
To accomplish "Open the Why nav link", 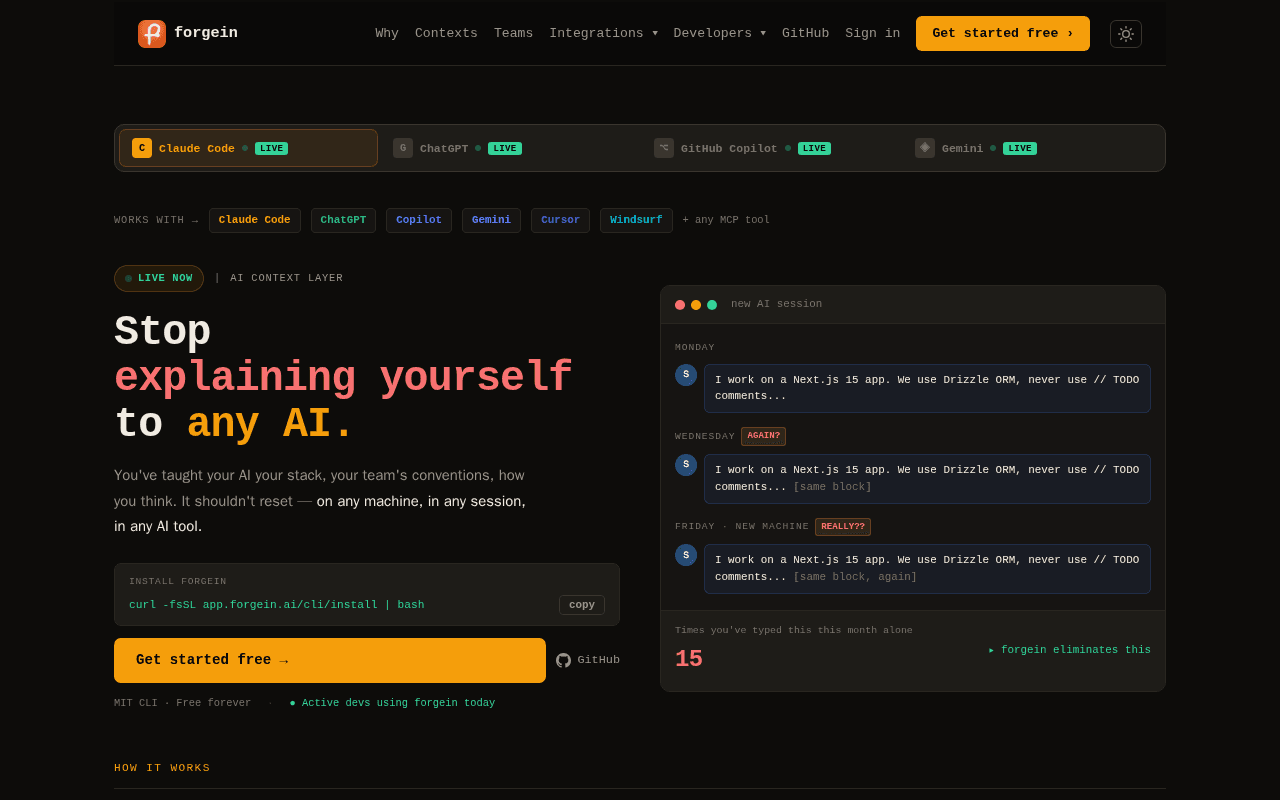I will [x=387, y=34].
